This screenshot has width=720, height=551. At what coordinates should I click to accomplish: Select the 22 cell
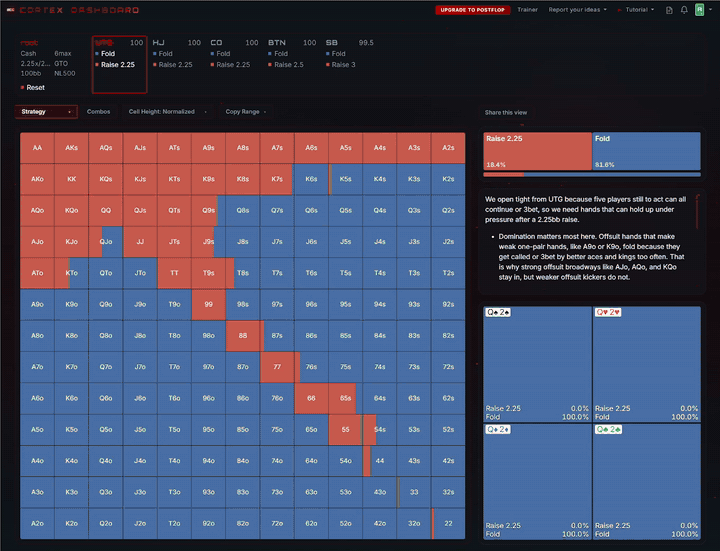click(448, 523)
